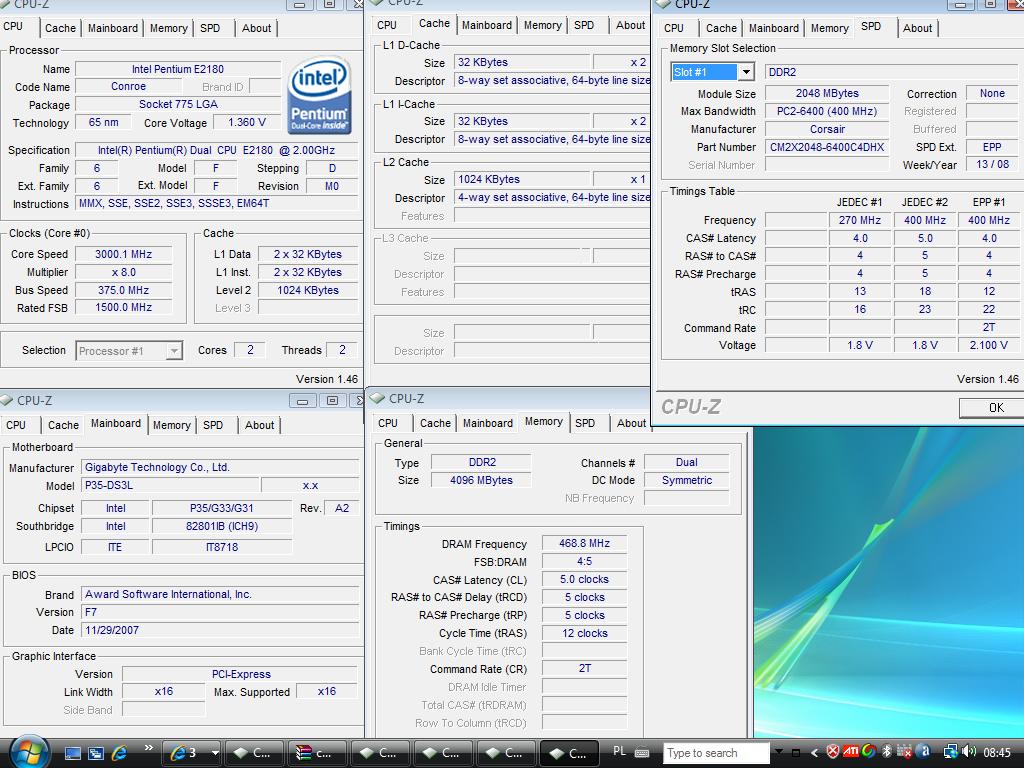
Task: Open the Slot #1 dropdown in SPD window
Action: 746,72
